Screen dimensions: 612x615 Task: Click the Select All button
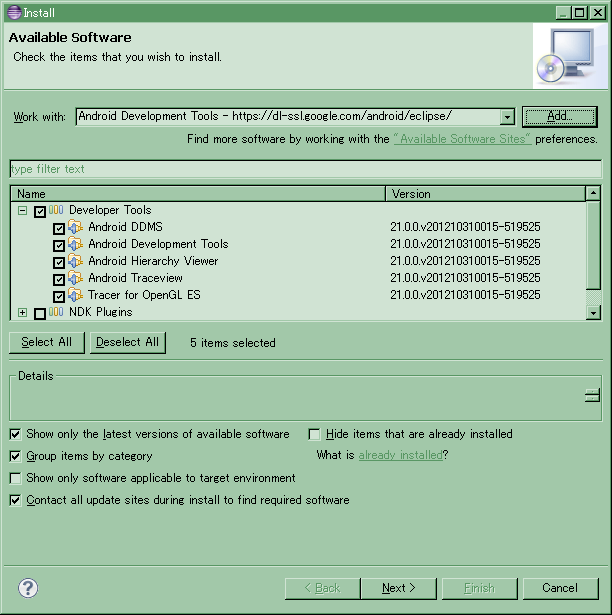coord(47,342)
